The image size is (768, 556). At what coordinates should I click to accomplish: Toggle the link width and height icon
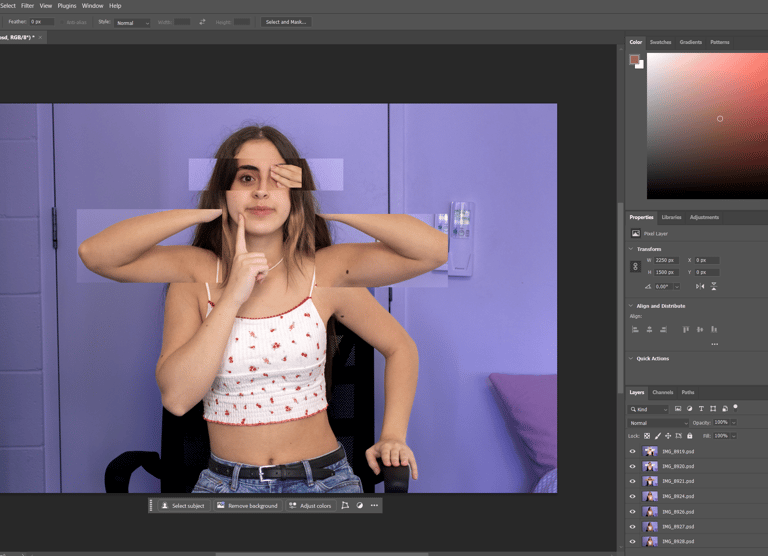pos(635,266)
